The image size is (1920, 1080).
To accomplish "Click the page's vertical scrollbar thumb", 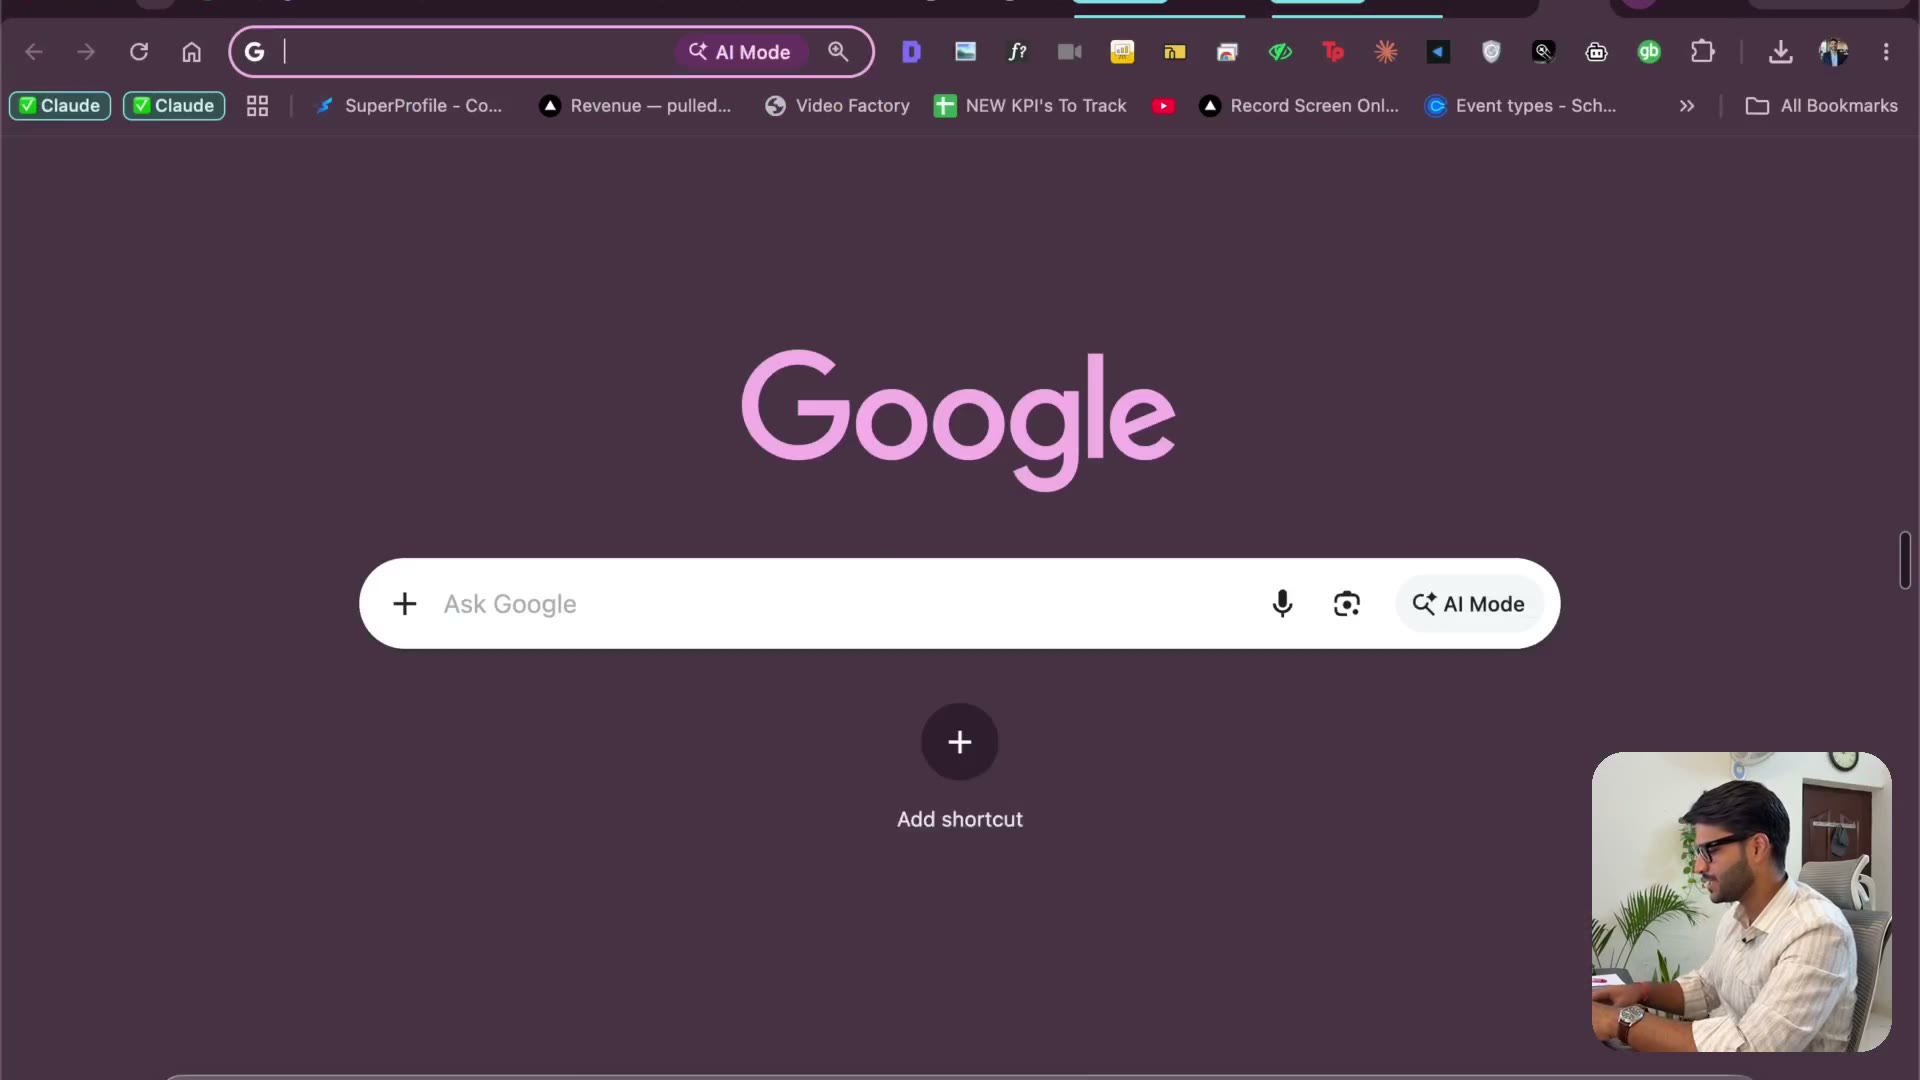I will [x=1905, y=561].
